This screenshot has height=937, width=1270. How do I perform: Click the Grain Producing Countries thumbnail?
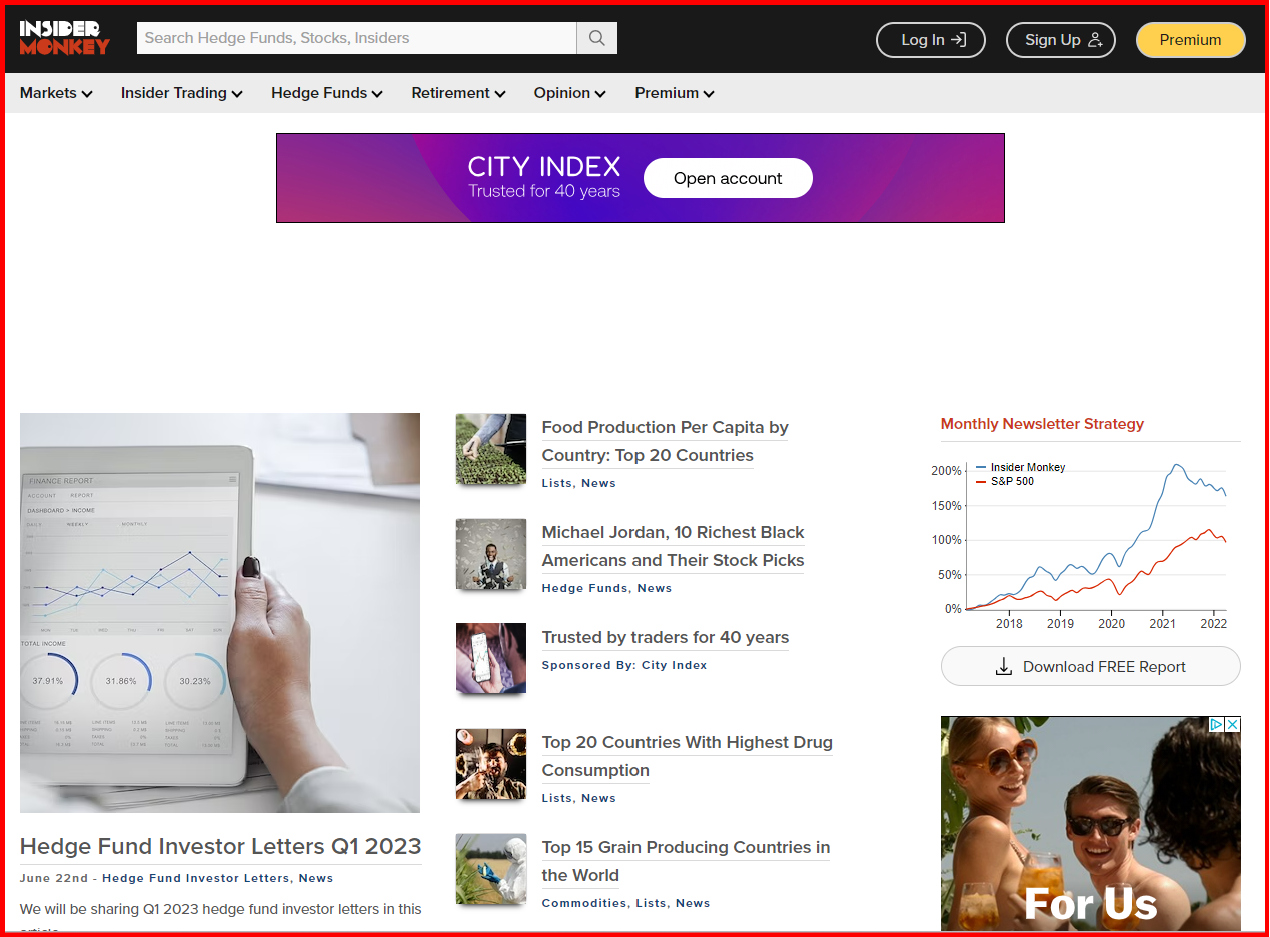click(491, 869)
